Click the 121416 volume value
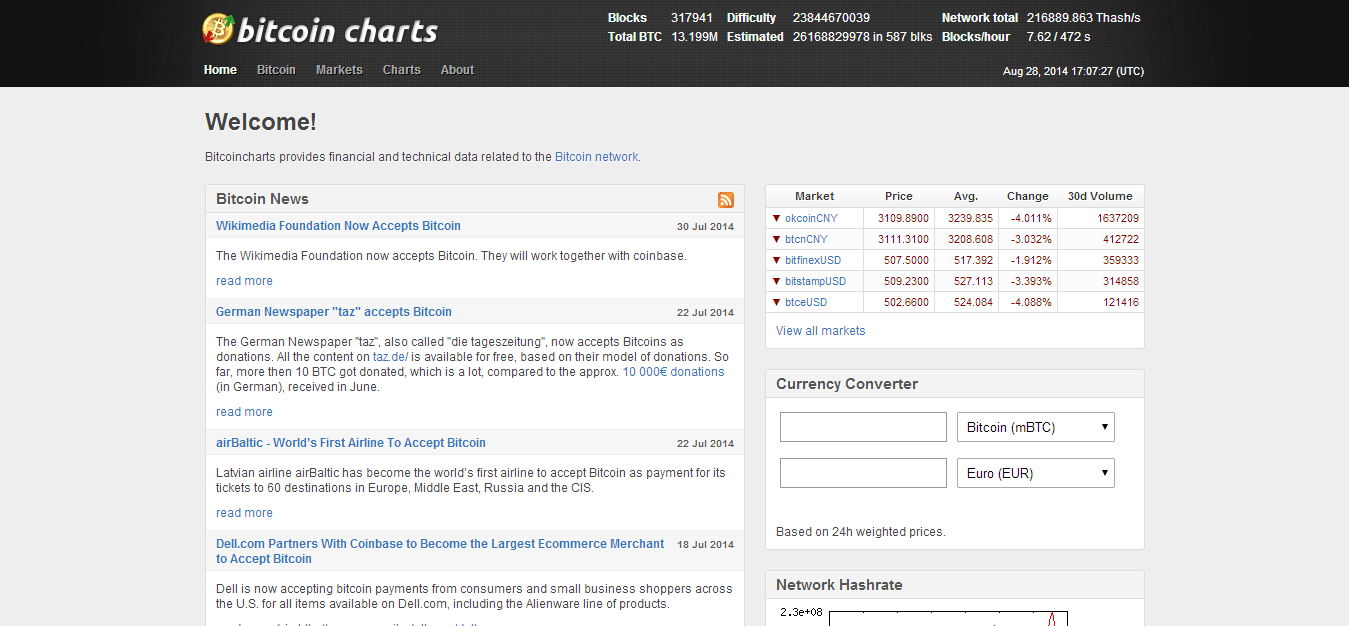The width and height of the screenshot is (1349, 626). [x=1121, y=302]
